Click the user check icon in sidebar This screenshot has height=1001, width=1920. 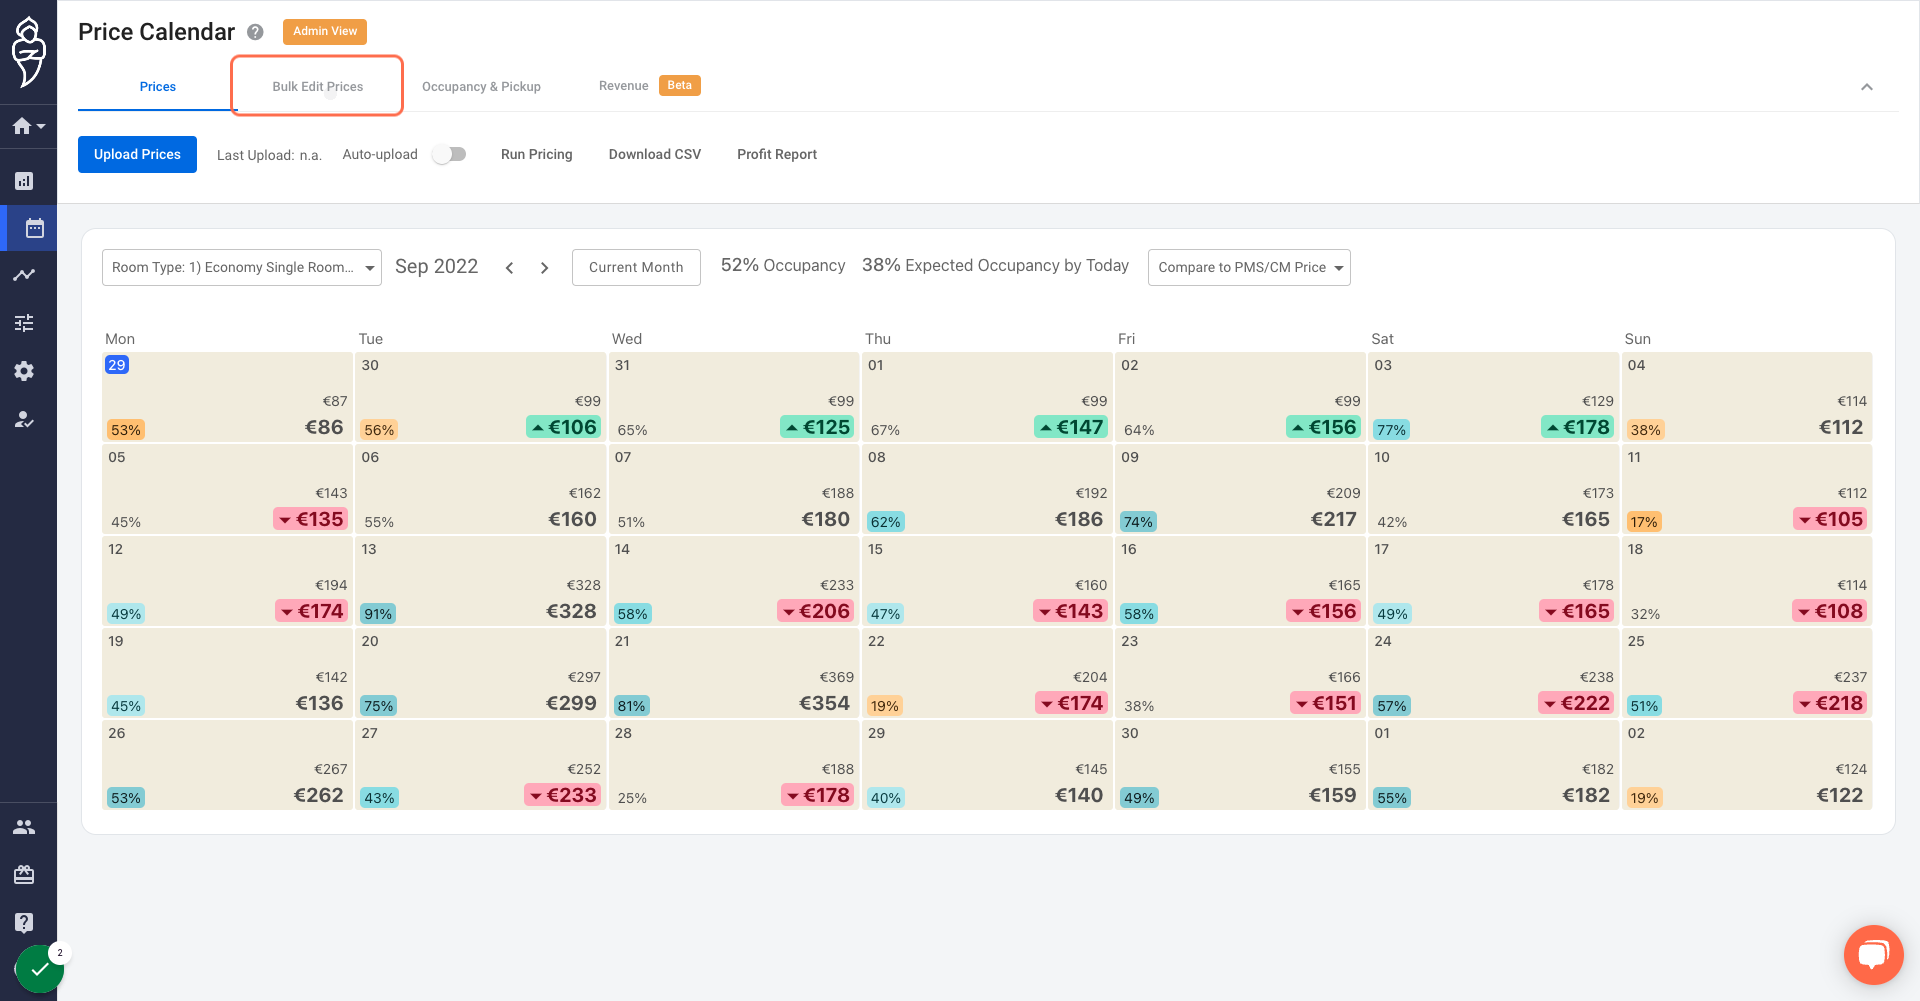pyautogui.click(x=24, y=419)
